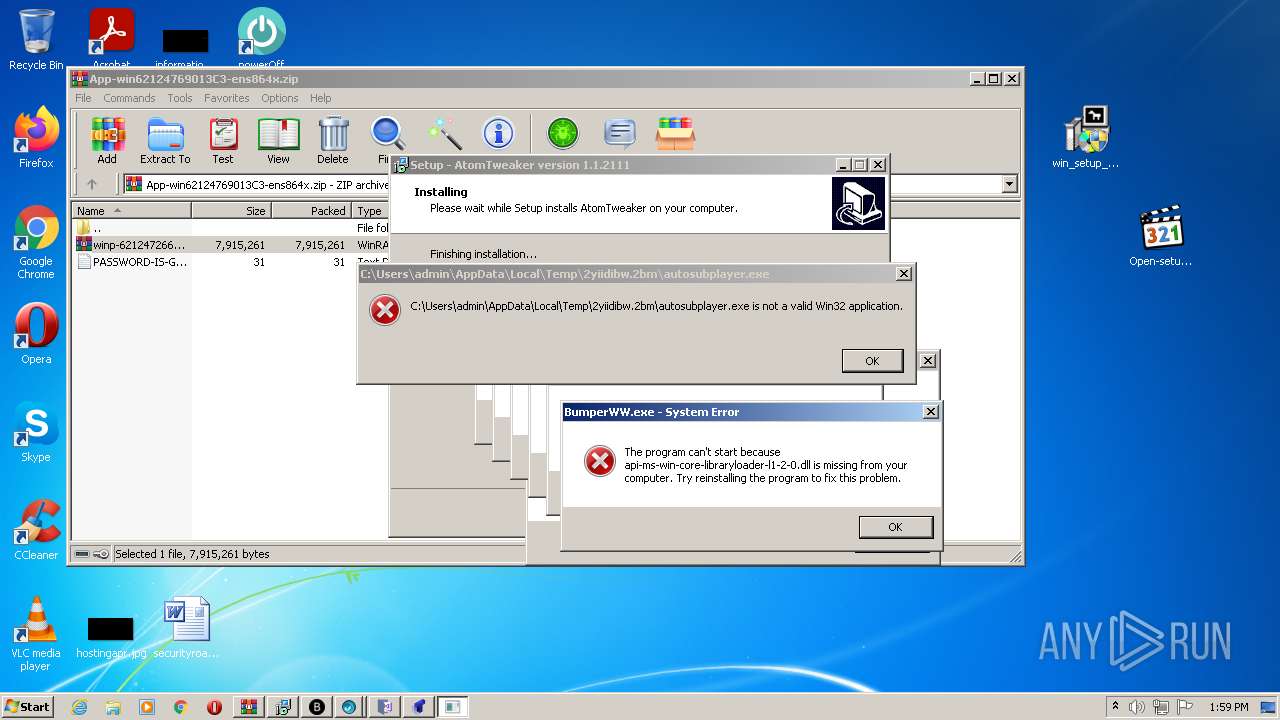Open the Recycle Bin desktop icon
The image size is (1280, 720).
click(x=36, y=40)
